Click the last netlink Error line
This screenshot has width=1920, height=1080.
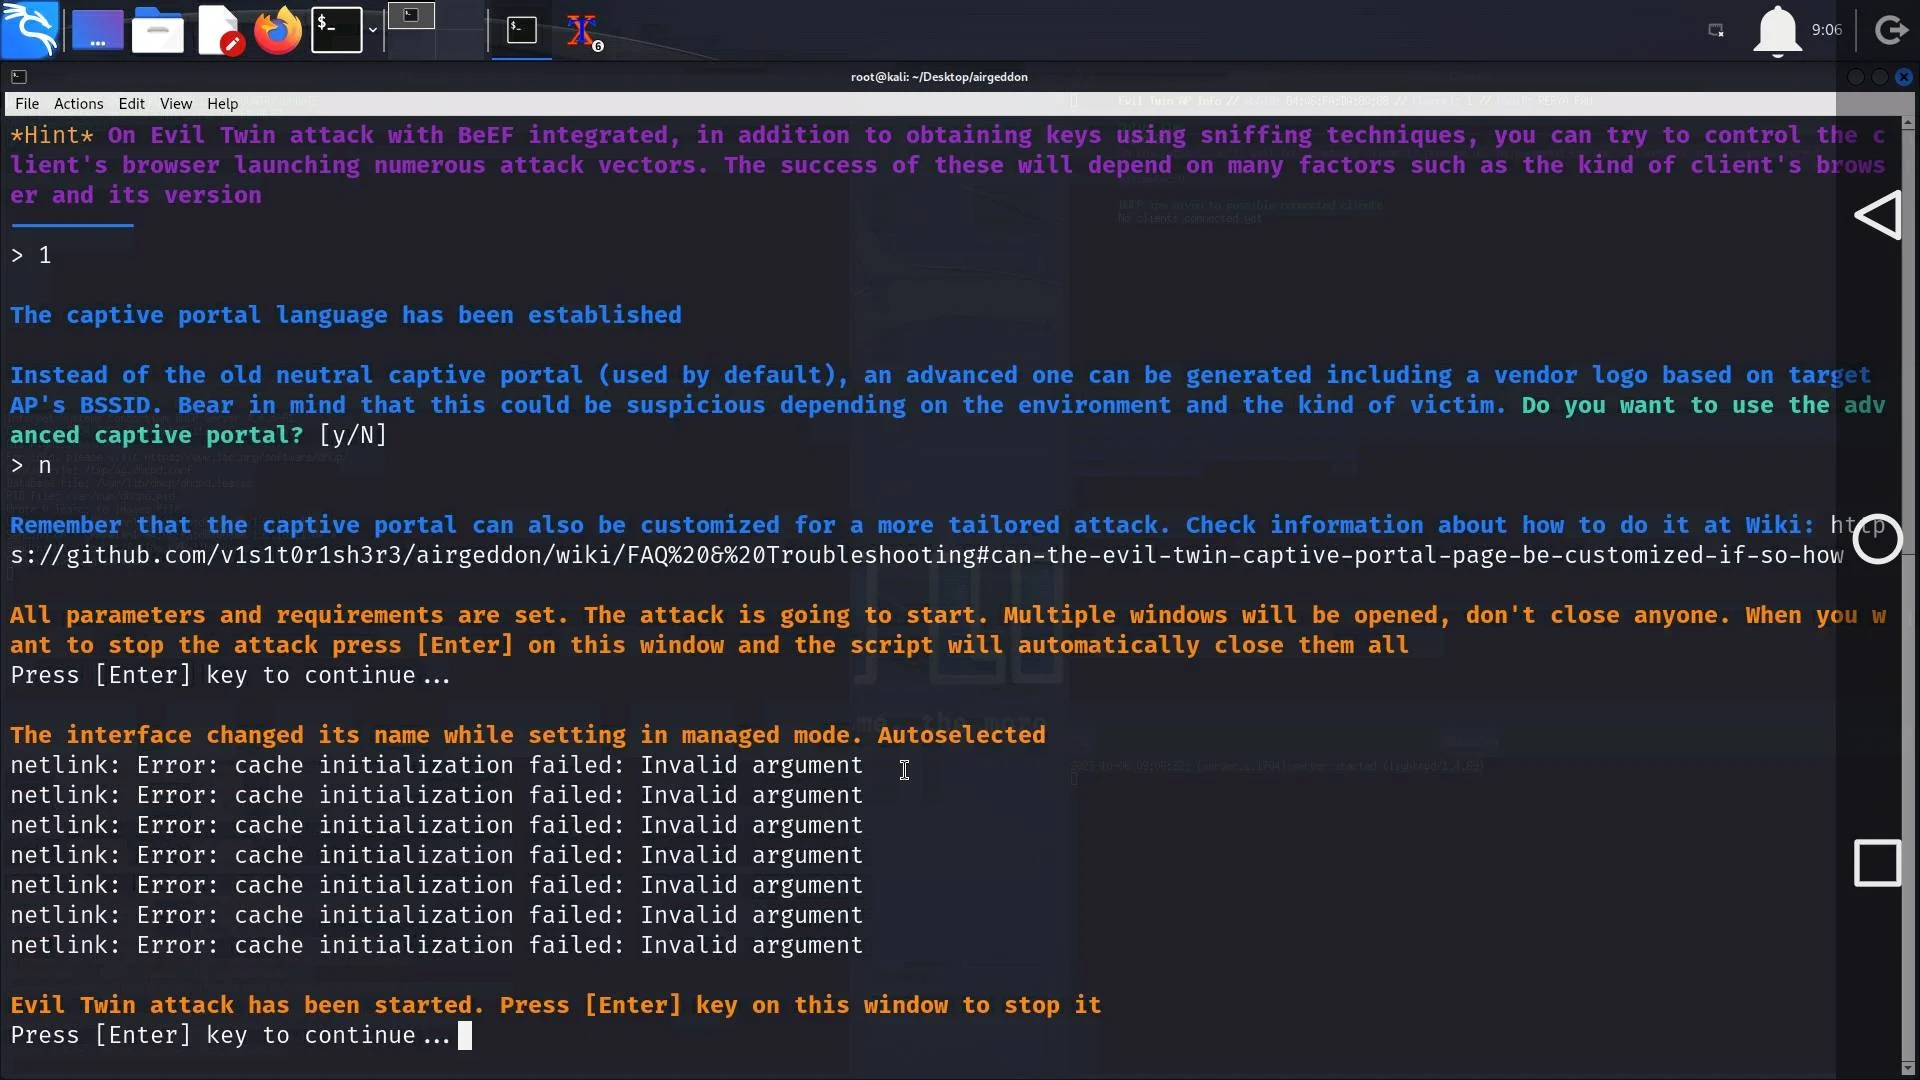436,945
